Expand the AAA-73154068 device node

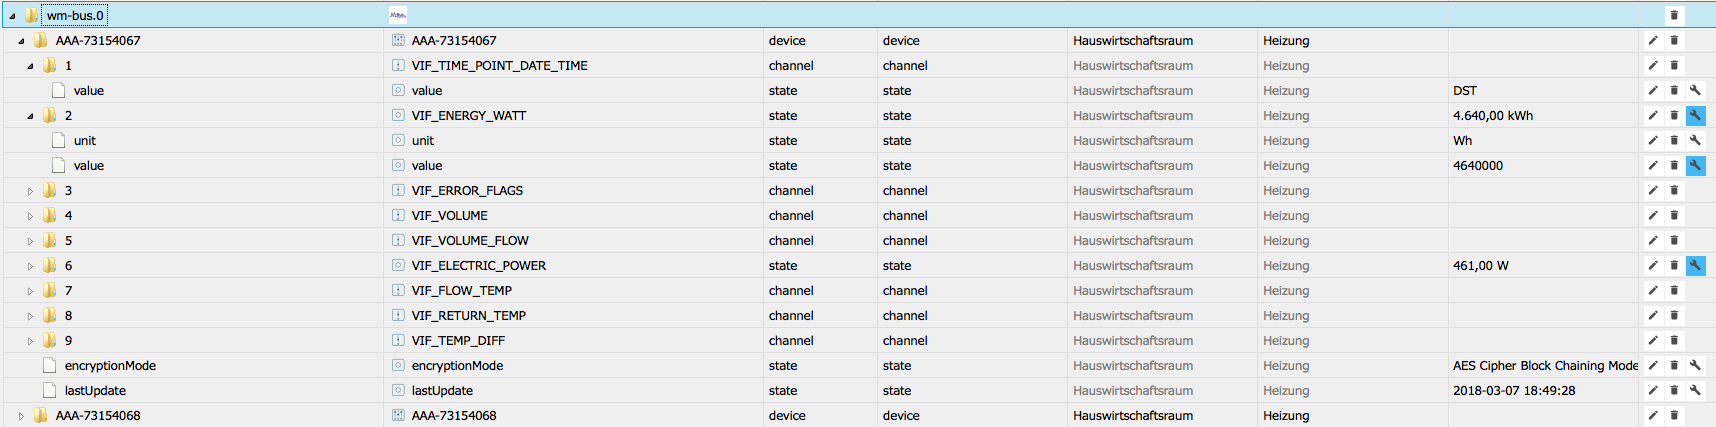pos(21,416)
